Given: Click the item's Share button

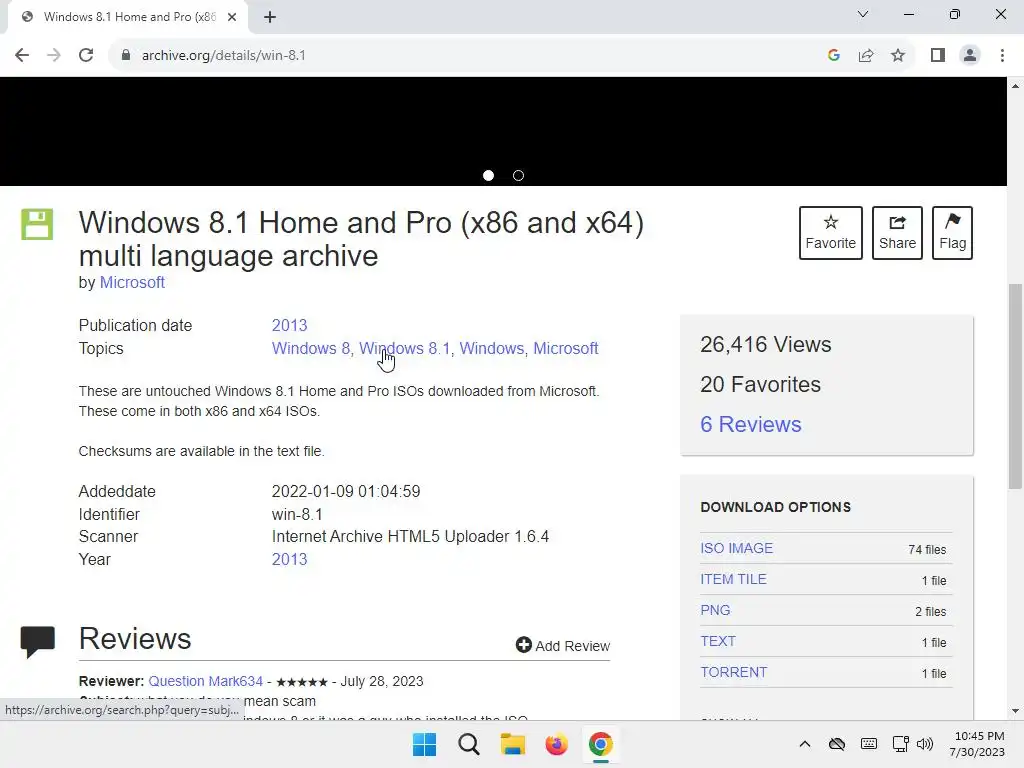Looking at the screenshot, I should coord(897,233).
